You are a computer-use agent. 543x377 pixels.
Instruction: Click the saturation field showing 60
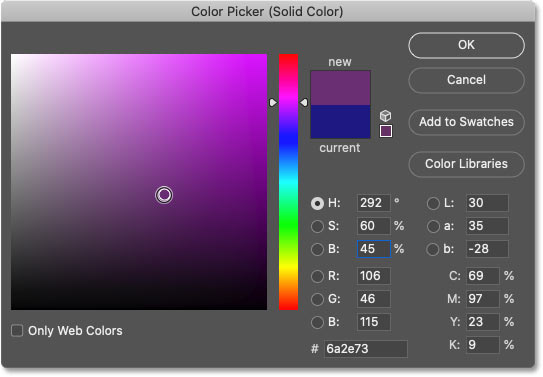pyautogui.click(x=374, y=226)
